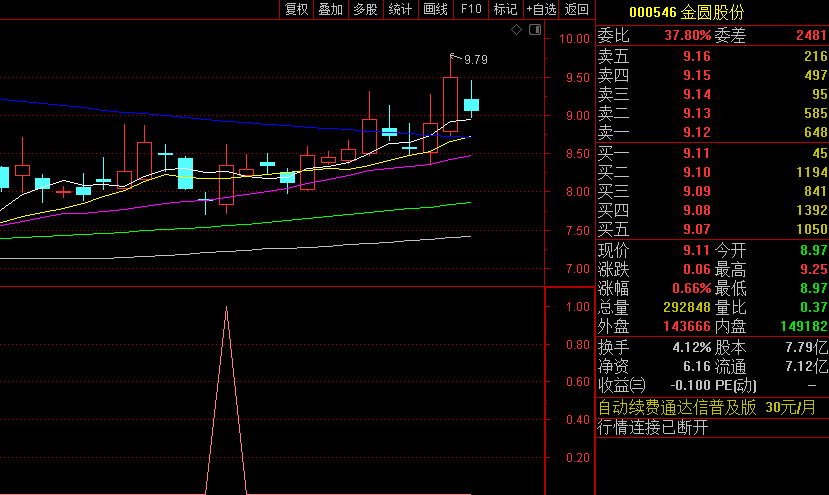Image resolution: width=829 pixels, height=495 pixels.
Task: Click the 10.00 price axis label
Action: (x=574, y=39)
